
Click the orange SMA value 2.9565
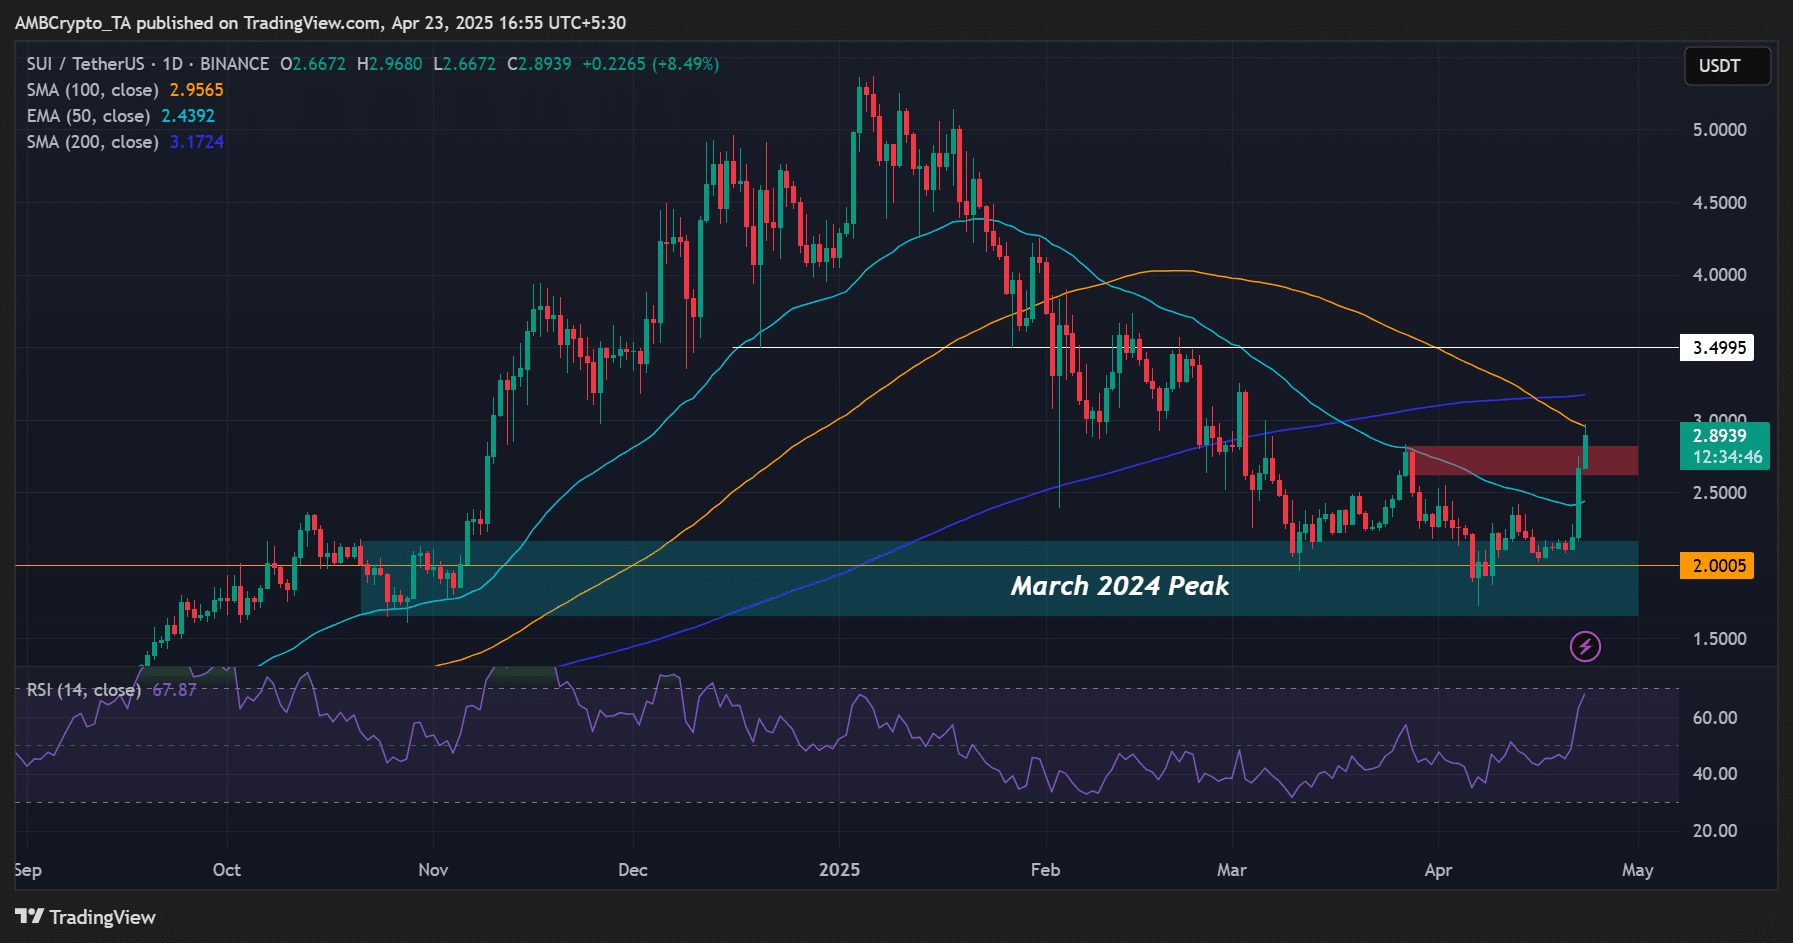[198, 89]
